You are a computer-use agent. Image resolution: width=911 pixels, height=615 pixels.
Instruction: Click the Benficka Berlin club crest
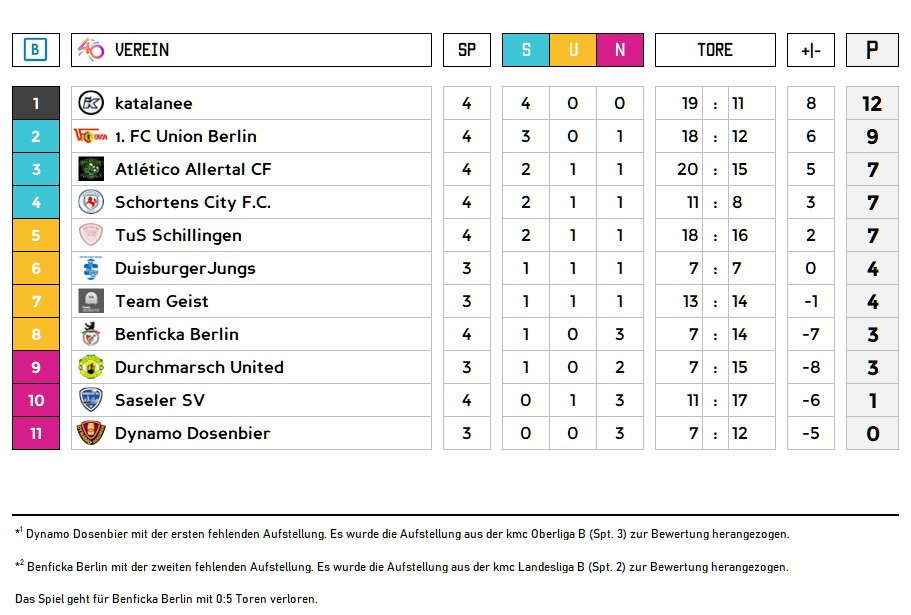[x=91, y=334]
